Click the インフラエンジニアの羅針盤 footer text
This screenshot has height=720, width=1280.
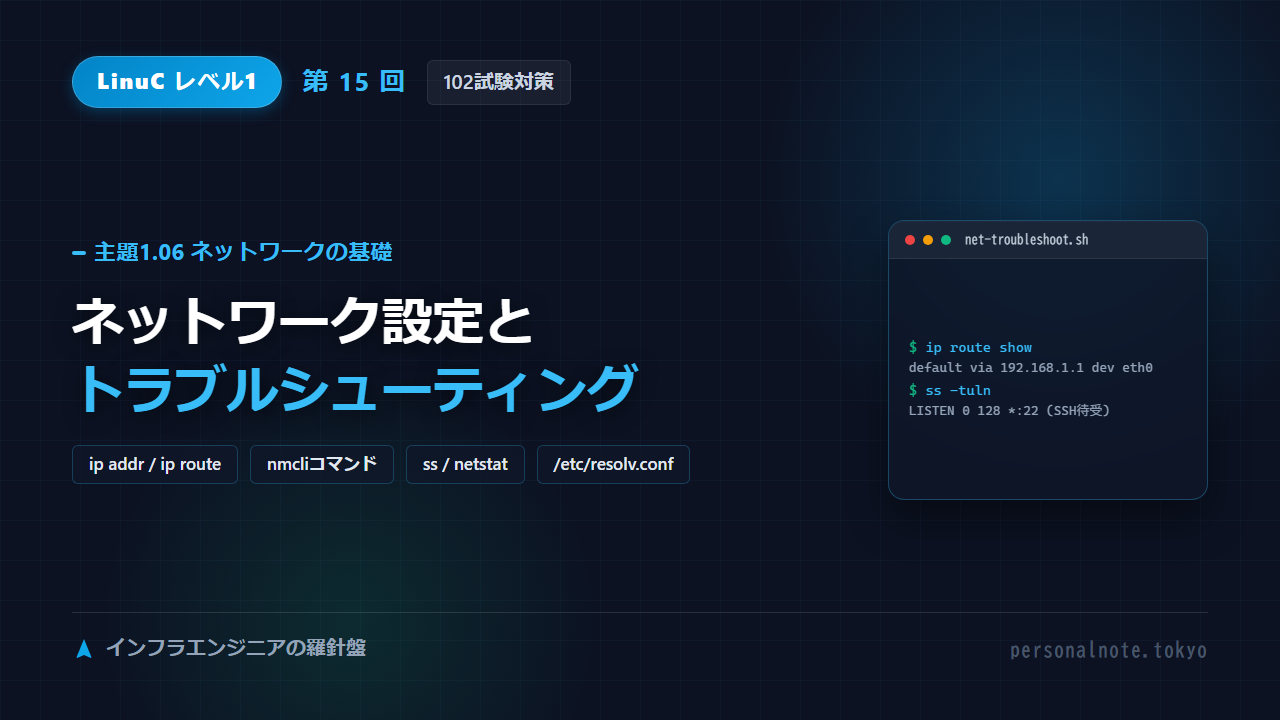point(235,648)
